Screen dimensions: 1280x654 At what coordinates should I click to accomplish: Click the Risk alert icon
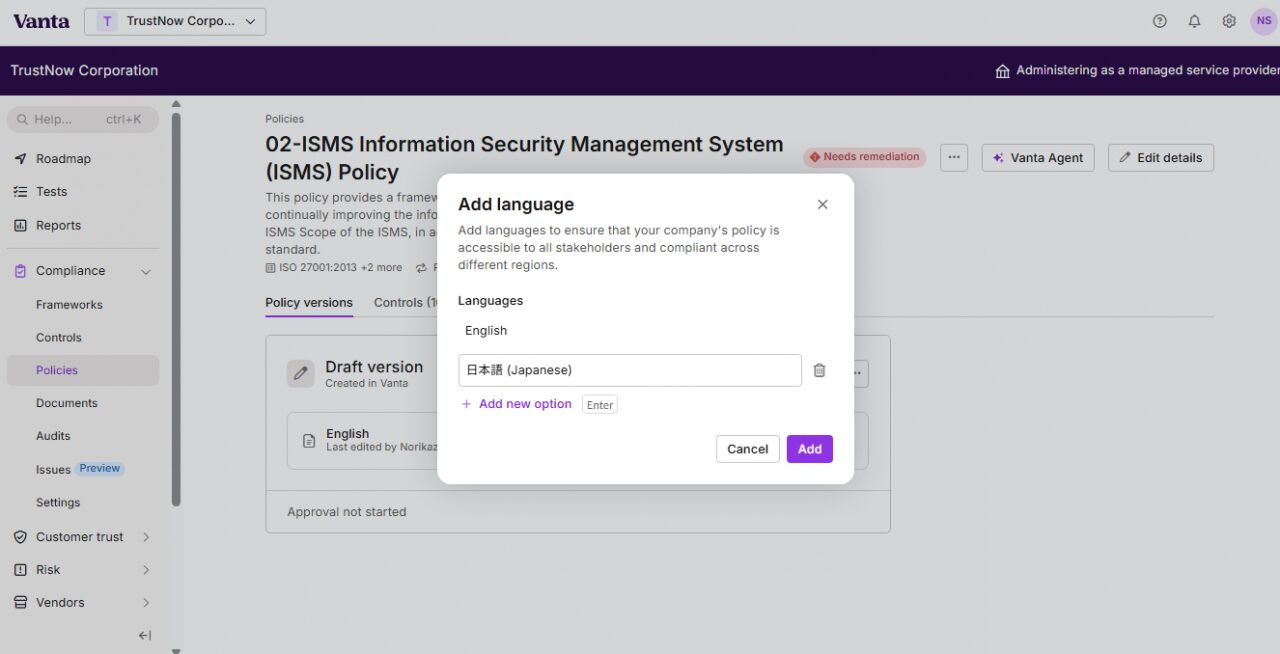click(20, 570)
